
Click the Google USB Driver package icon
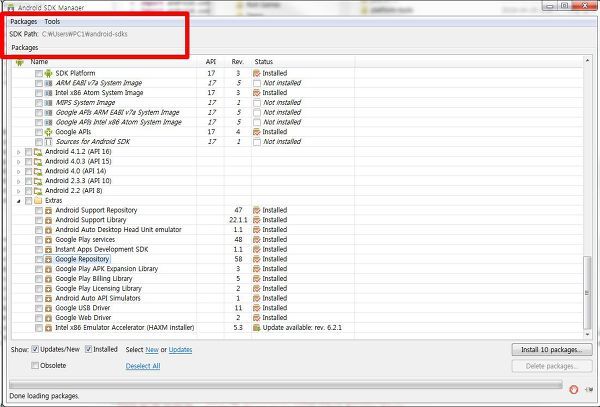coord(48,308)
